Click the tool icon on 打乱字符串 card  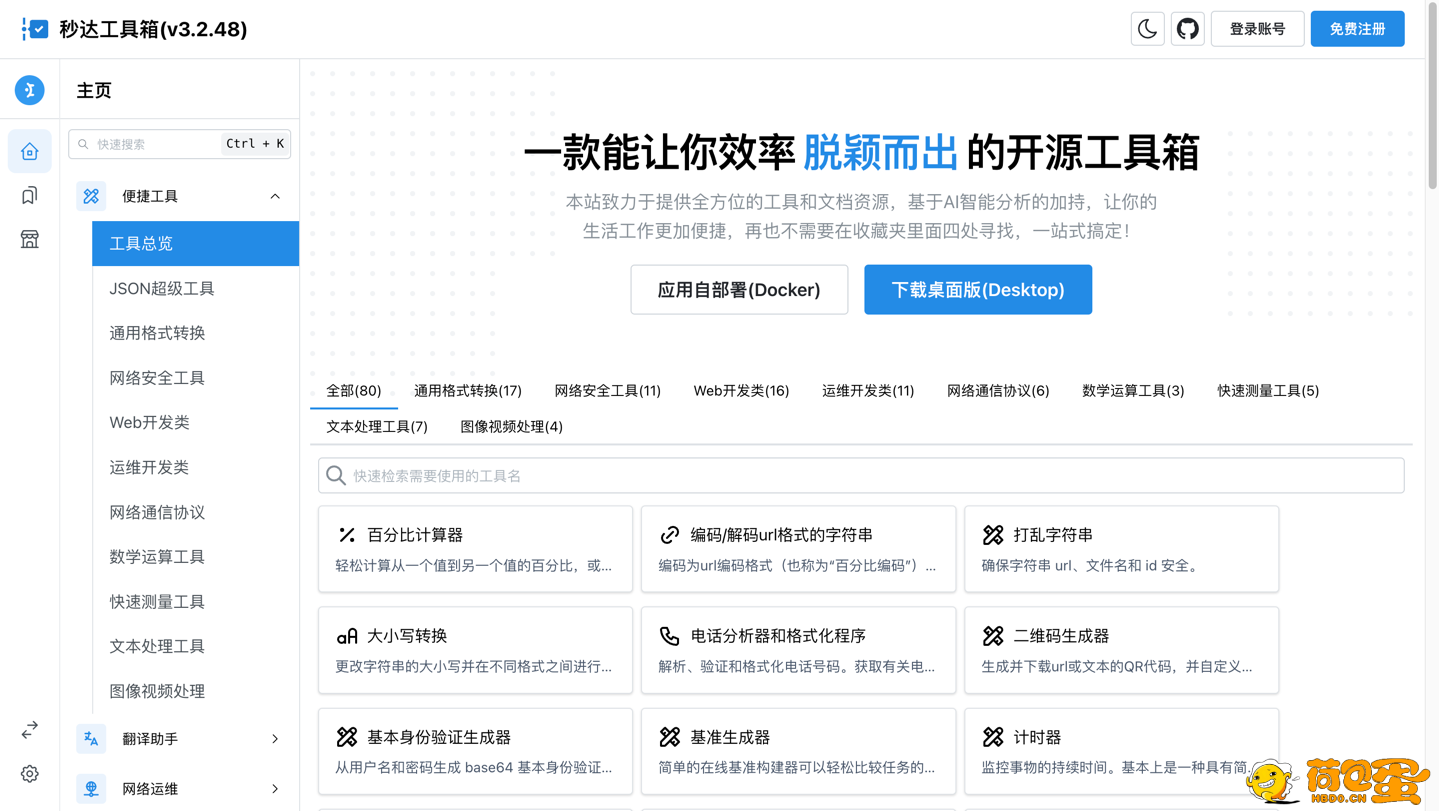pos(993,535)
